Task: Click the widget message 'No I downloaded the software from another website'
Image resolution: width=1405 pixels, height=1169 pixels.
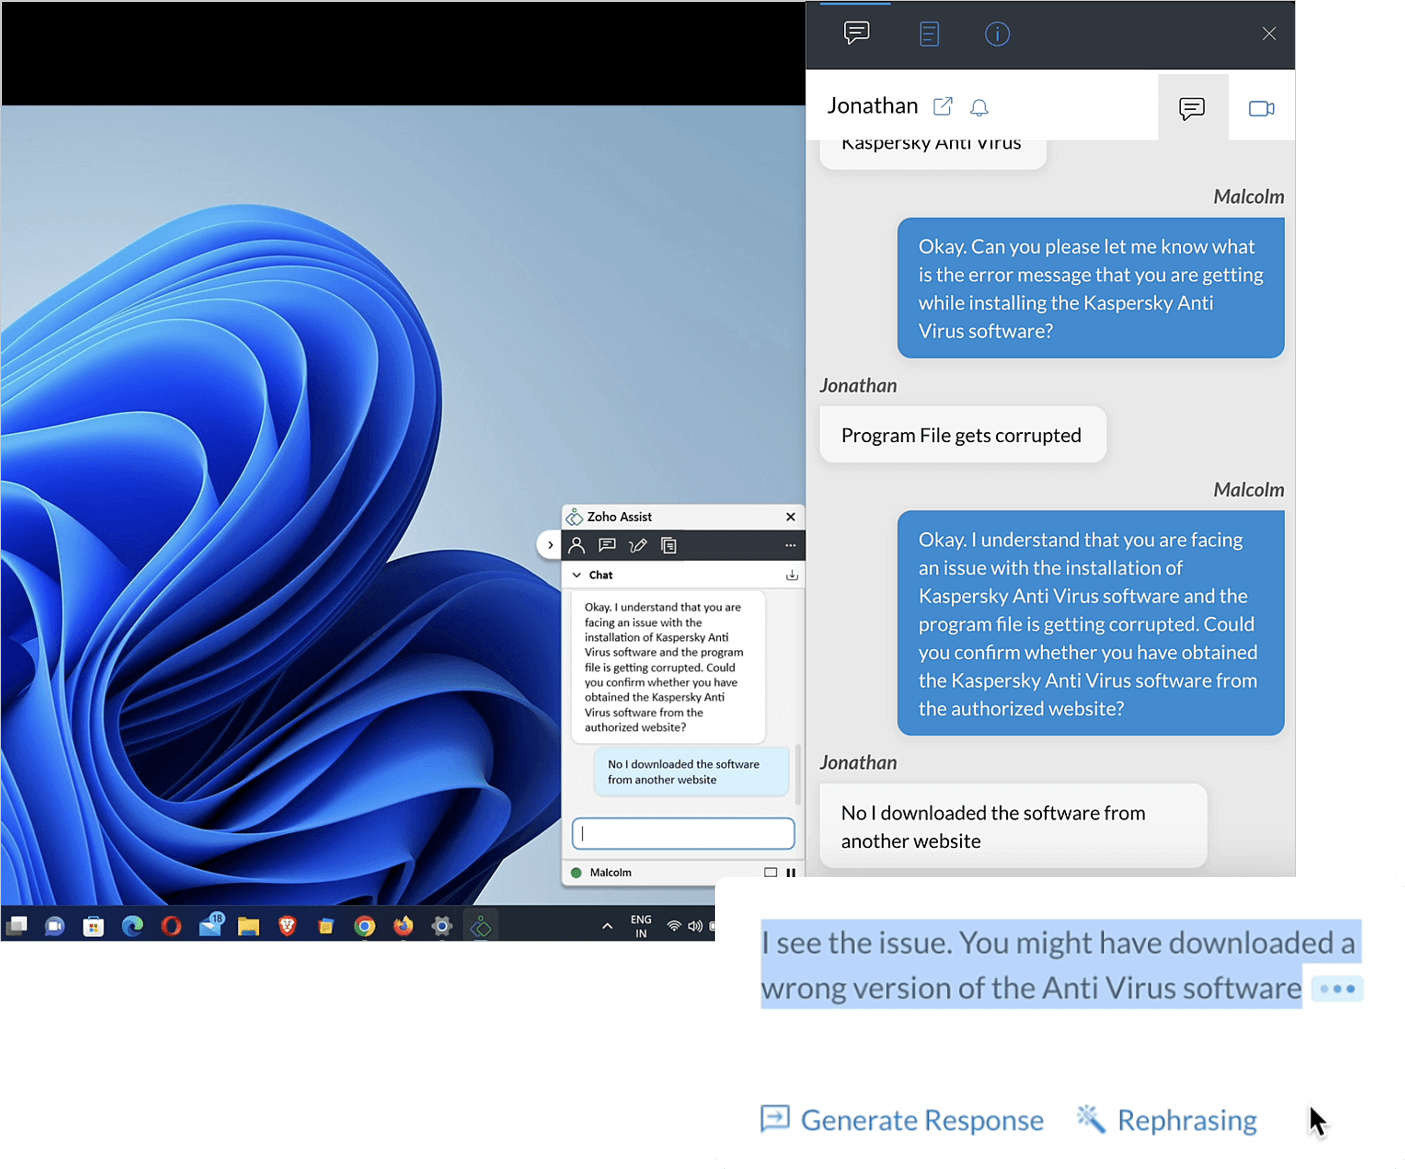Action: 691,772
